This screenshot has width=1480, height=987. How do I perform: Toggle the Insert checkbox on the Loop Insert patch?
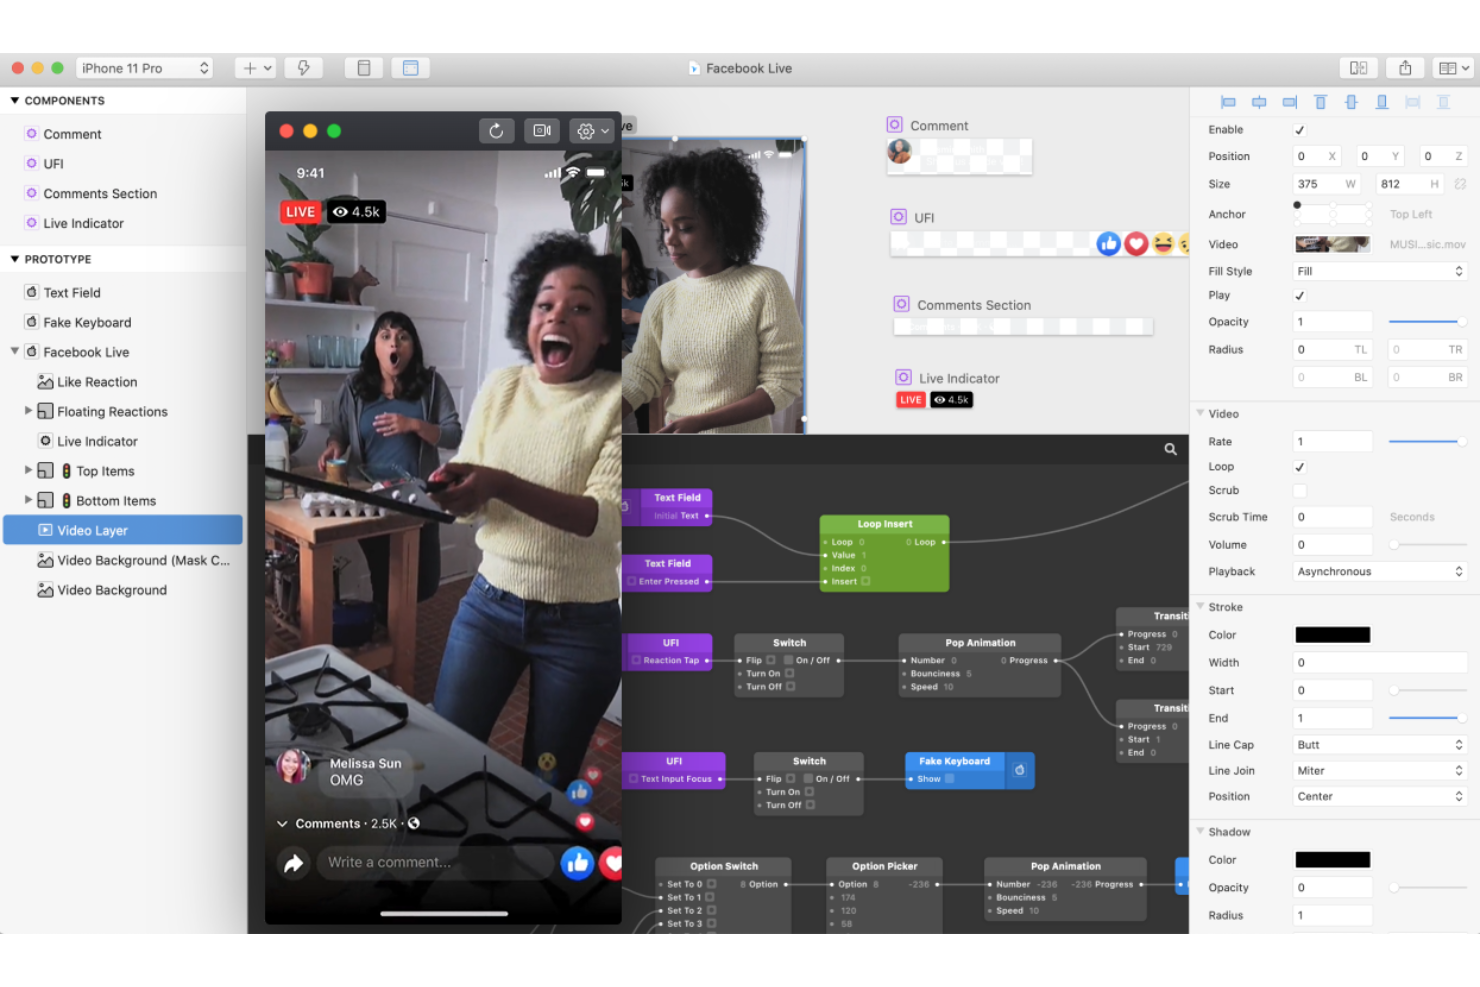[866, 581]
